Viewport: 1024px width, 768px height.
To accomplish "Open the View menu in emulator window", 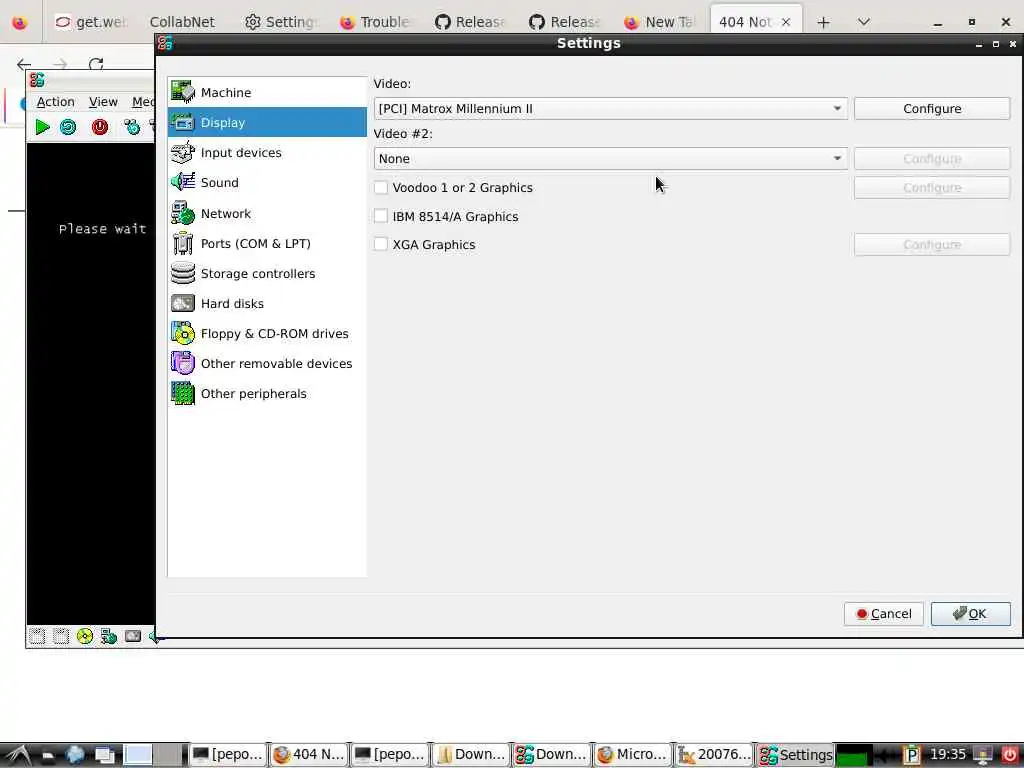I will coord(103,102).
